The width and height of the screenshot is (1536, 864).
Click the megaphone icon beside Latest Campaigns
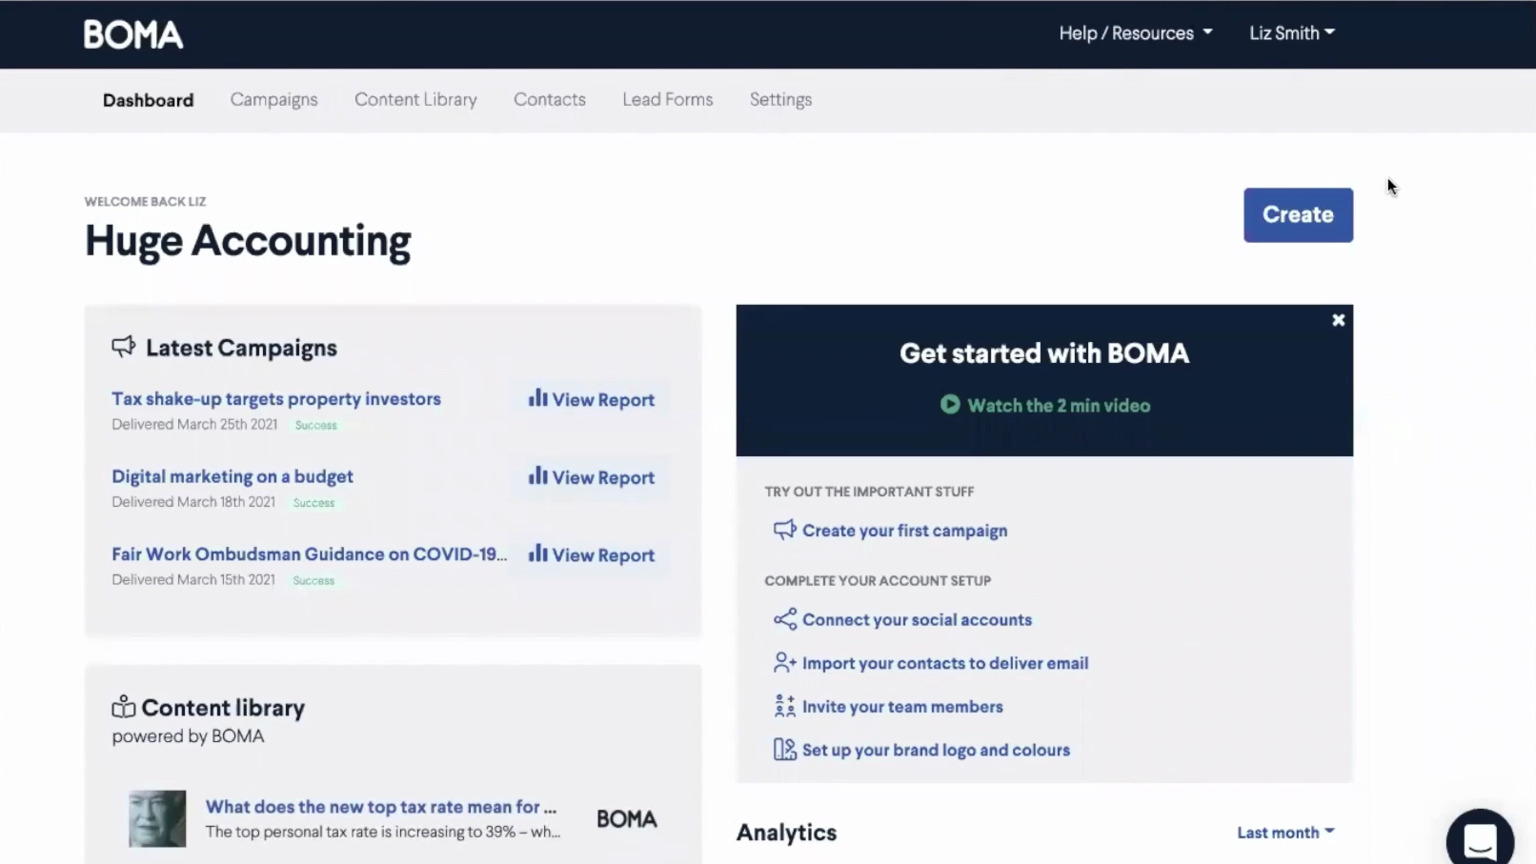[x=123, y=347]
